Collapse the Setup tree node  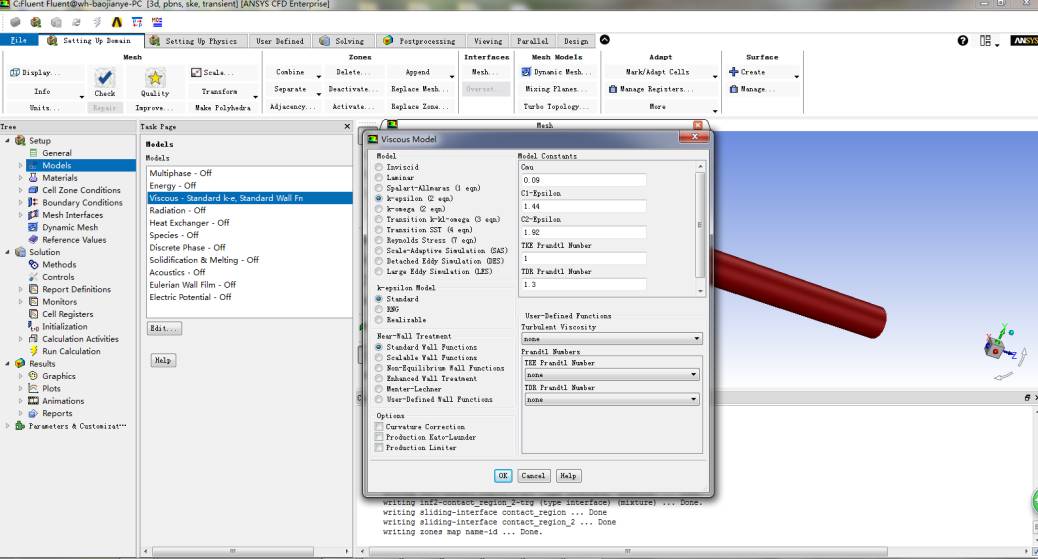[x=7, y=140]
